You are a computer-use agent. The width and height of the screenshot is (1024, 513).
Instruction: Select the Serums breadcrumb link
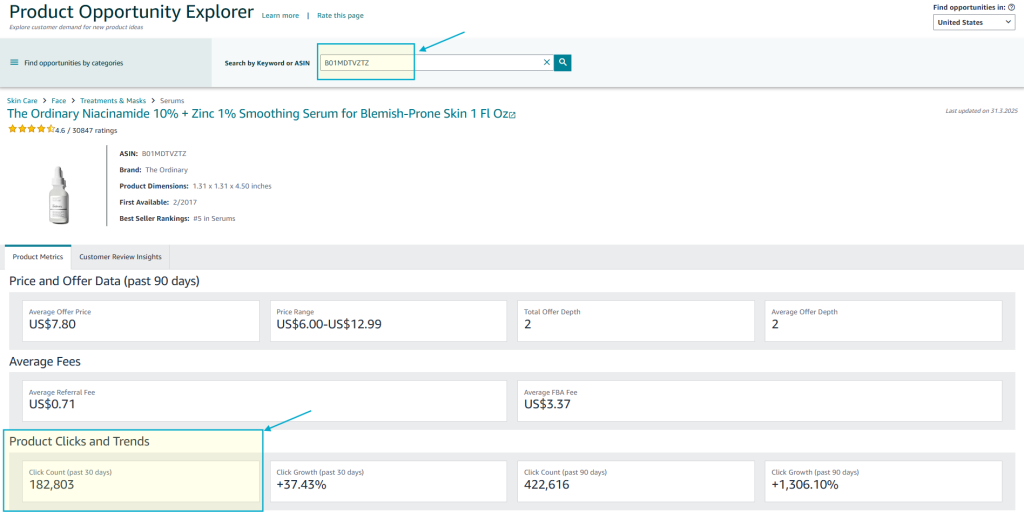click(x=172, y=101)
